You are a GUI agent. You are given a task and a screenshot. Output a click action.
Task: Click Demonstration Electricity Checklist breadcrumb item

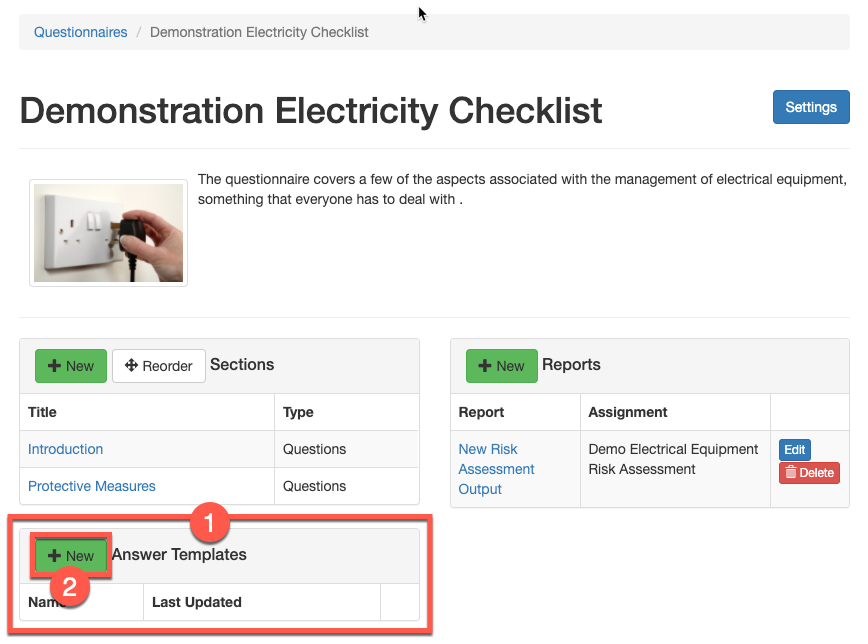(259, 32)
